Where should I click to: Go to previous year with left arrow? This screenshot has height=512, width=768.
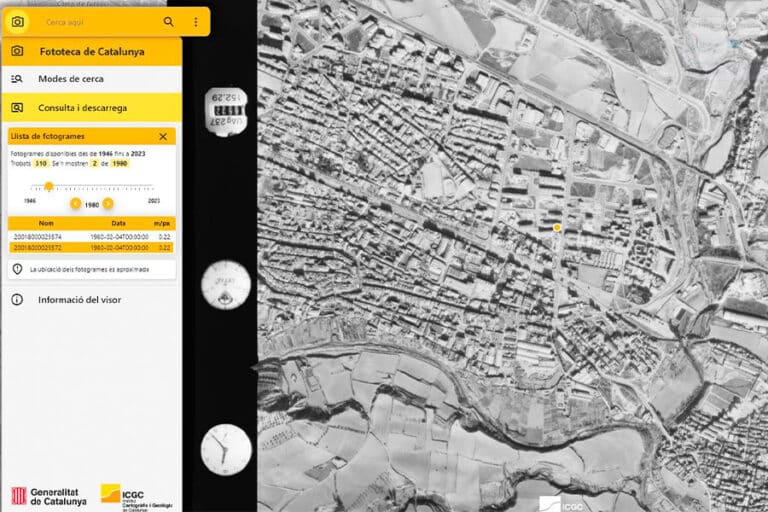pos(75,203)
